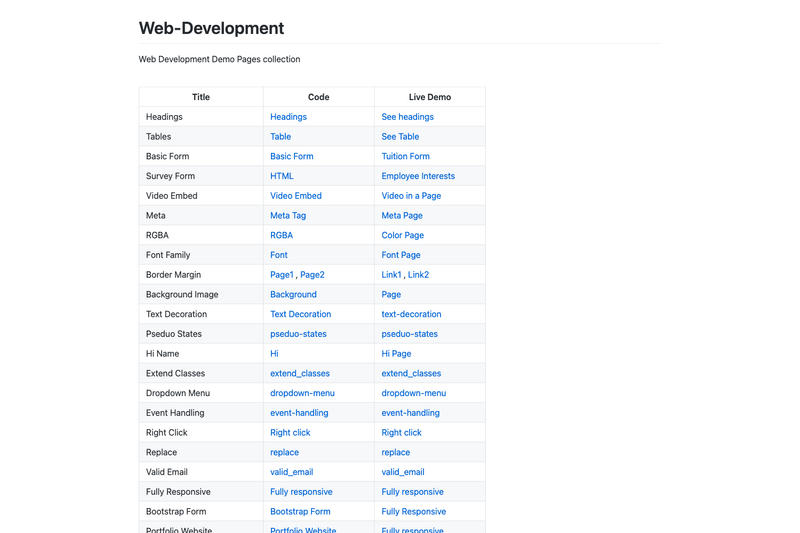Visit the Video in a Page demo

411,196
